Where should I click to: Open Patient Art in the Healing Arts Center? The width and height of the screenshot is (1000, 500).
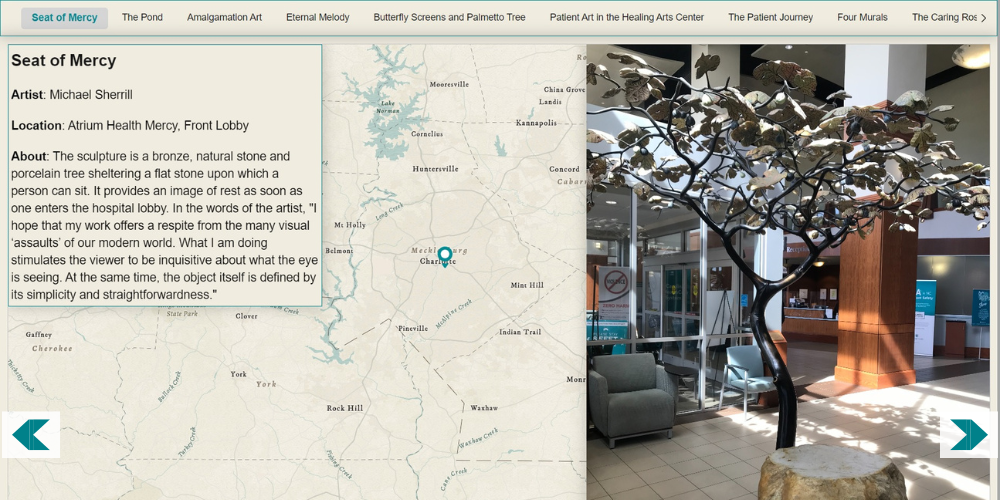pyautogui.click(x=627, y=18)
